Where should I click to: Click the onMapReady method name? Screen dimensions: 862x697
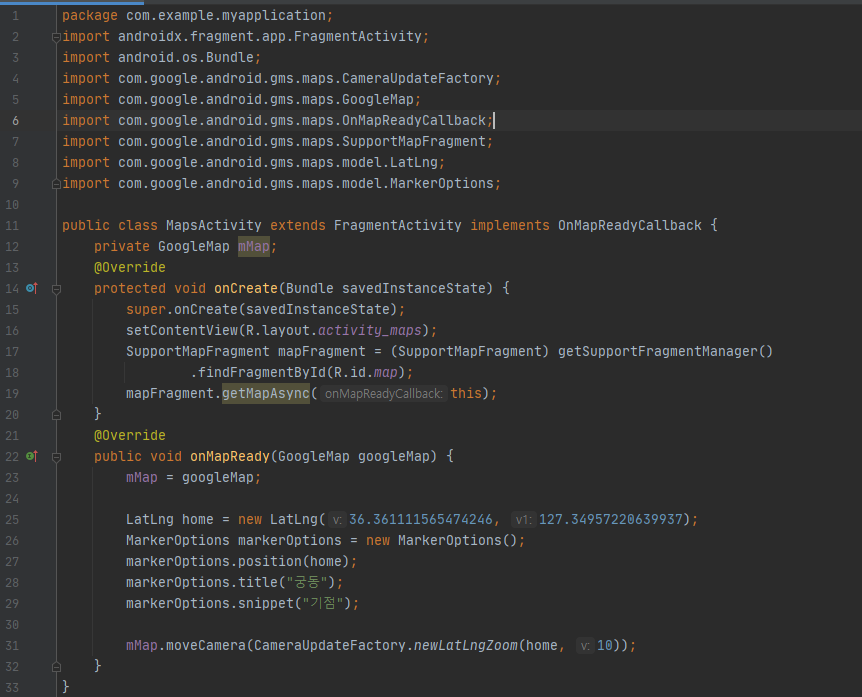coord(230,456)
